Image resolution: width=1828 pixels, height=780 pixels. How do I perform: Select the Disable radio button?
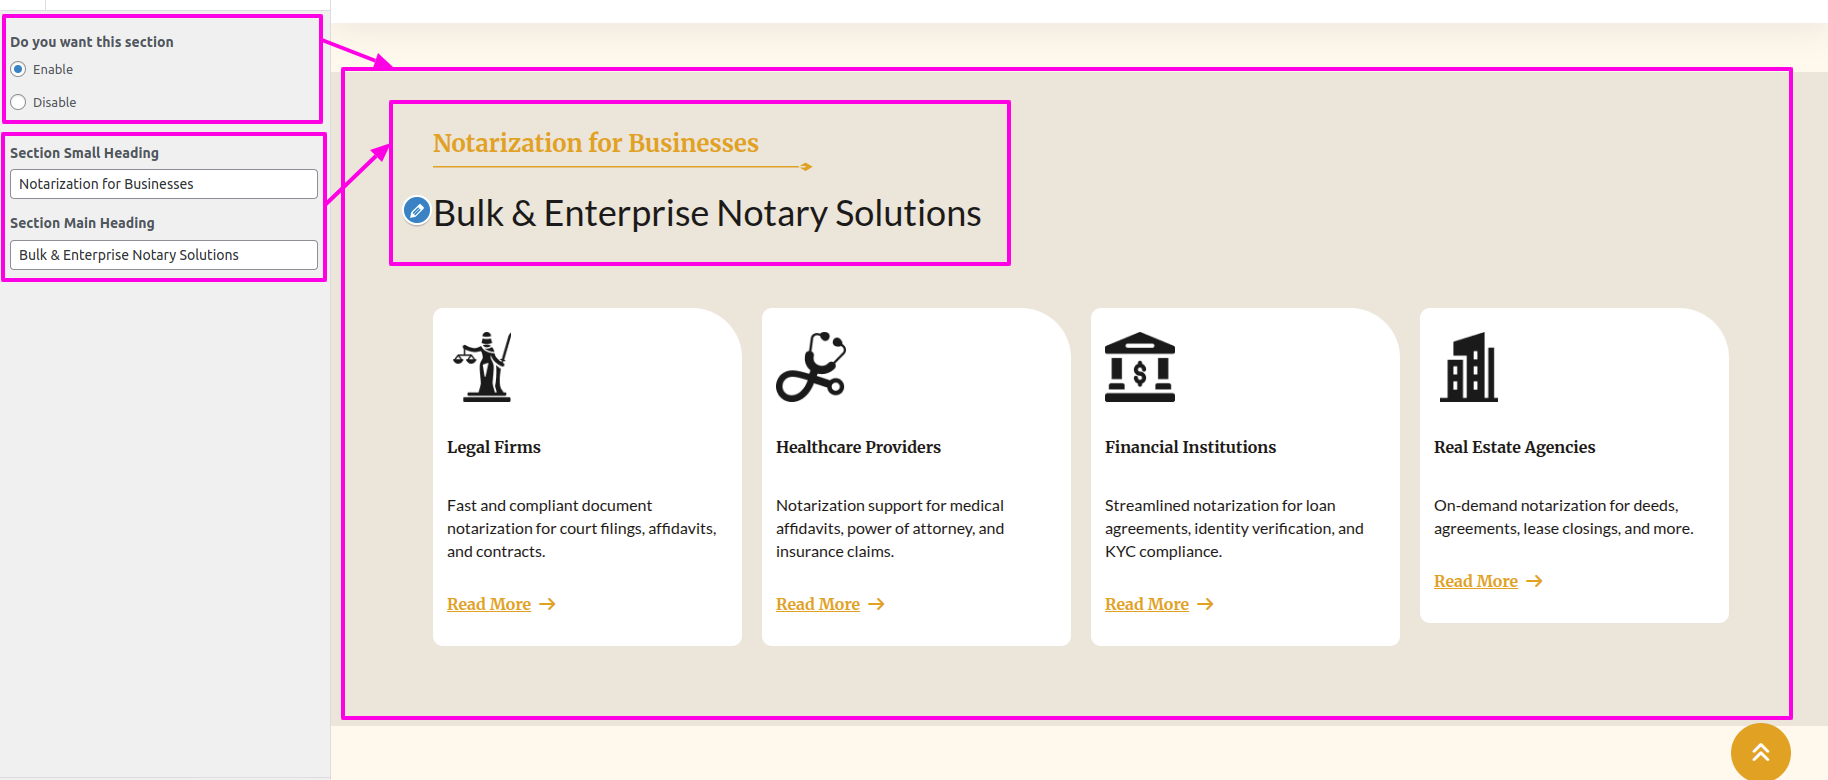pyautogui.click(x=18, y=102)
